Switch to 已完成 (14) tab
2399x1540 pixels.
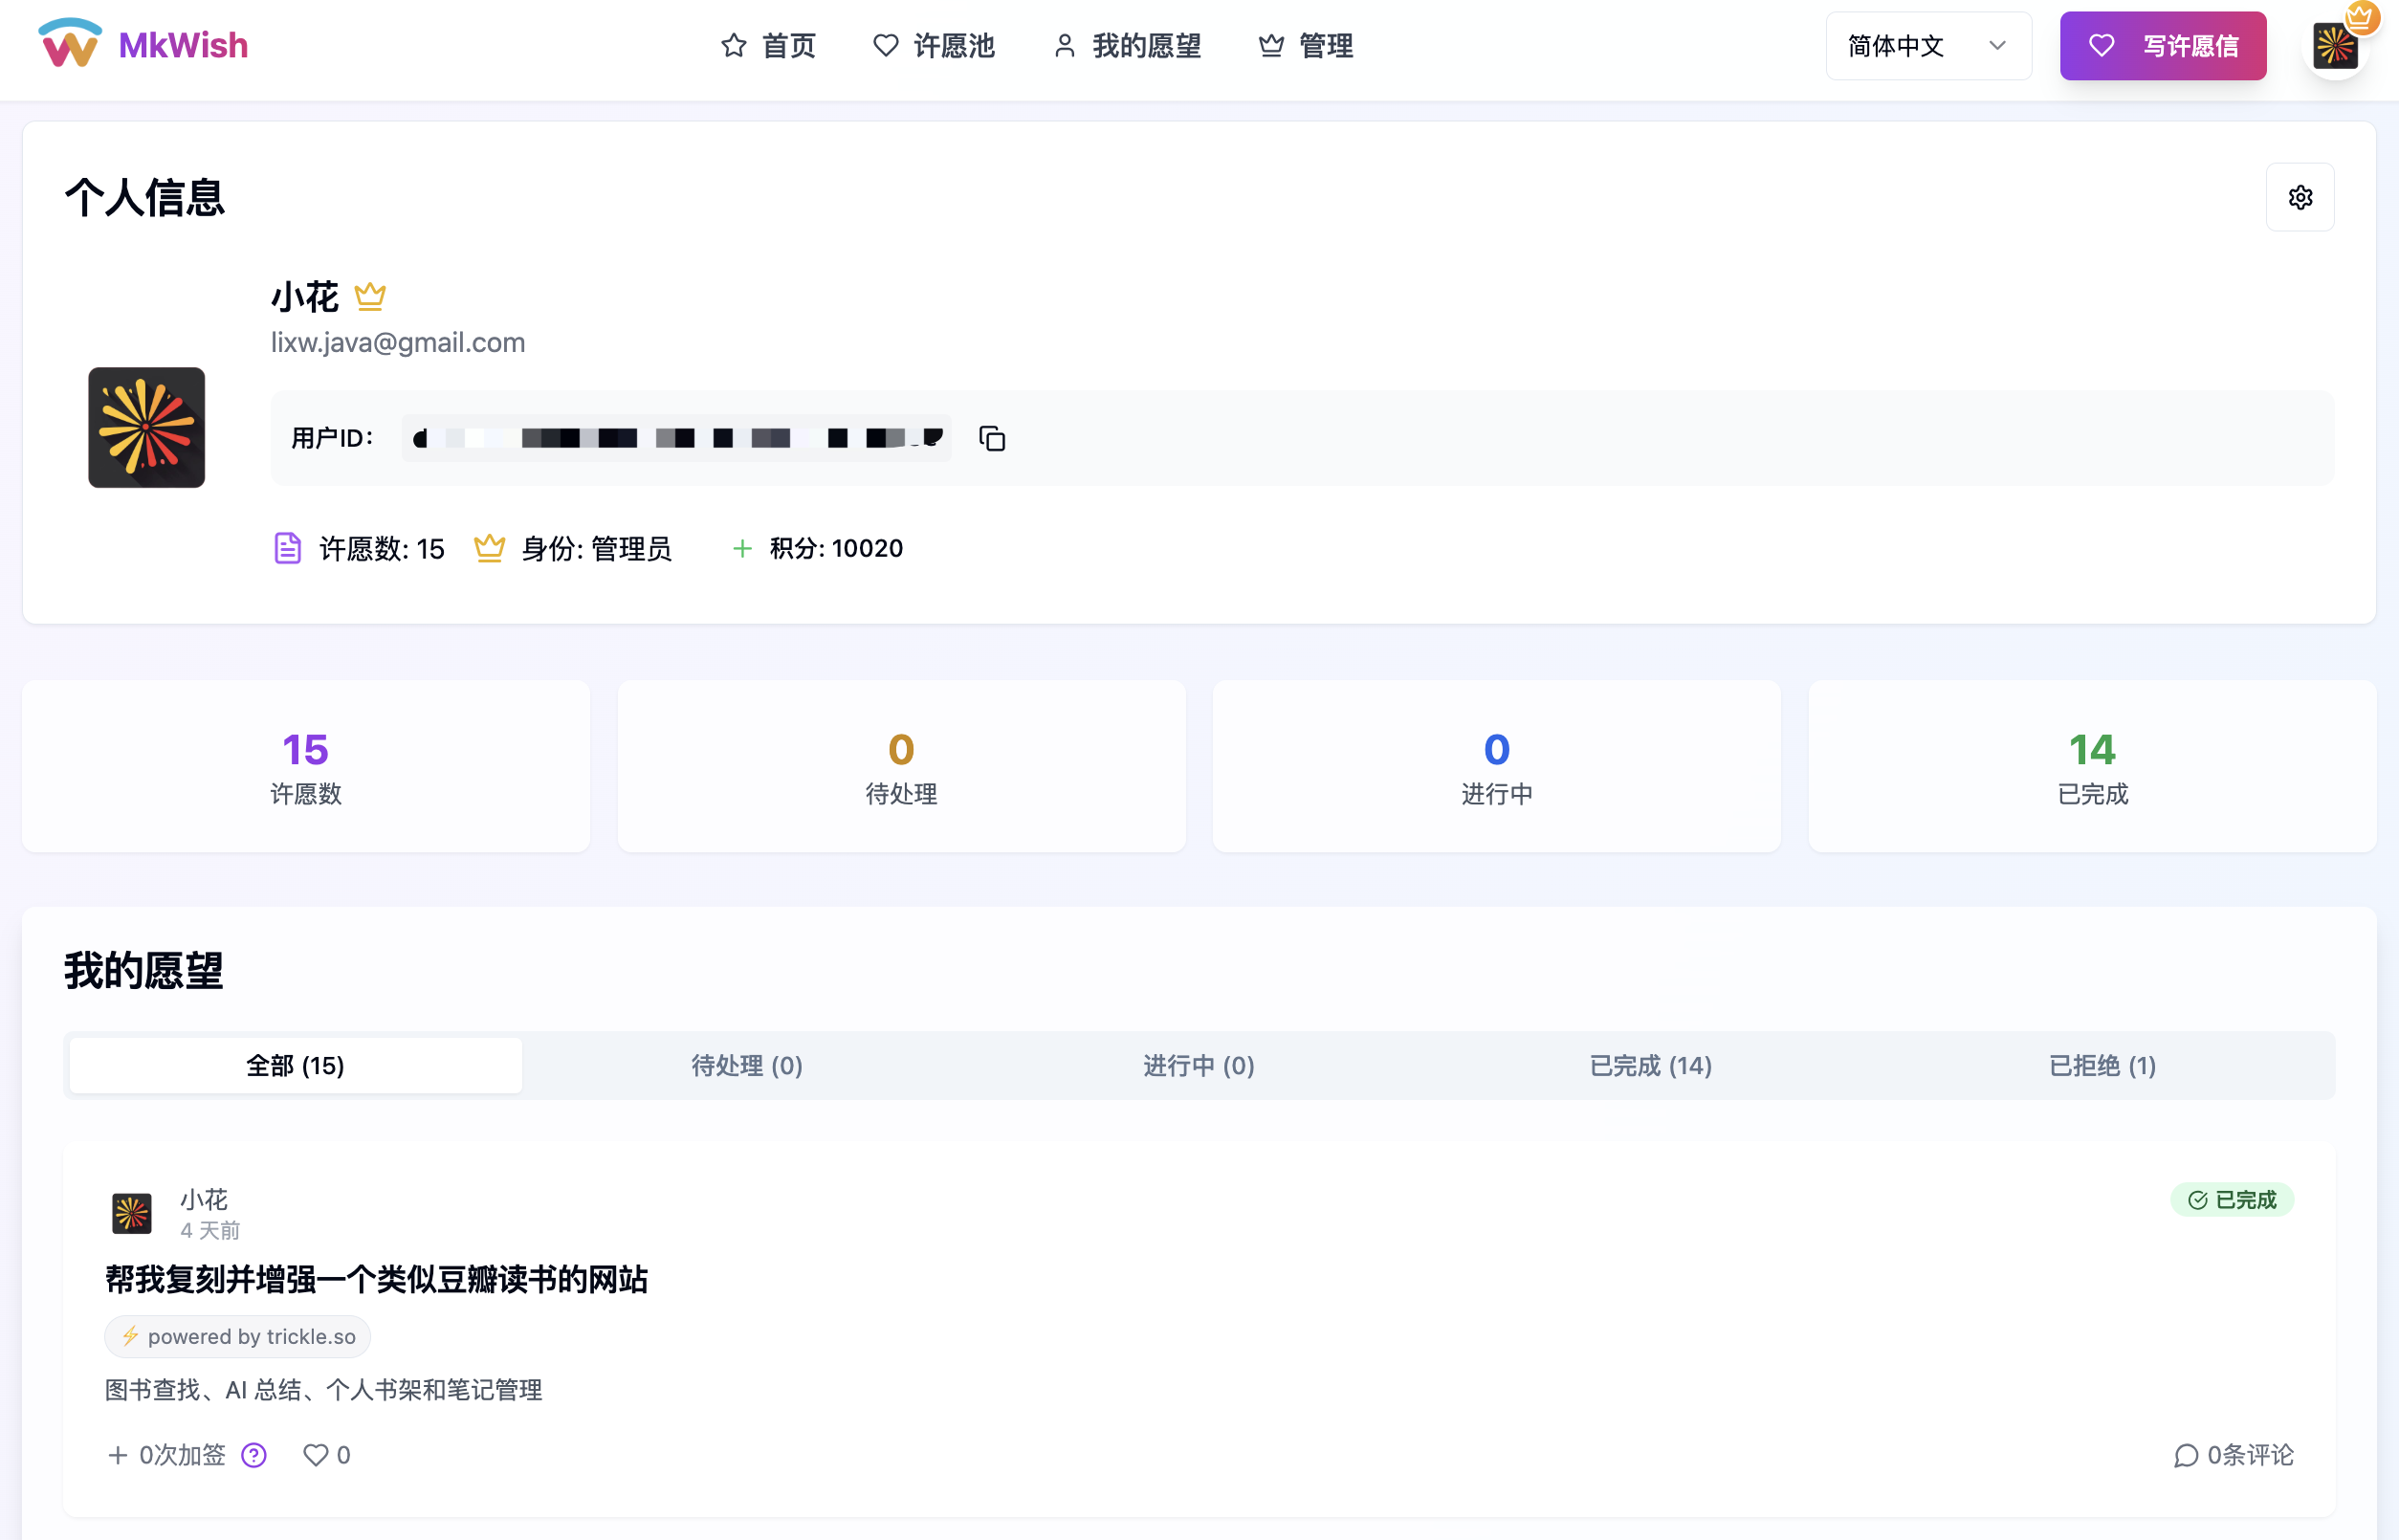(x=1651, y=1065)
